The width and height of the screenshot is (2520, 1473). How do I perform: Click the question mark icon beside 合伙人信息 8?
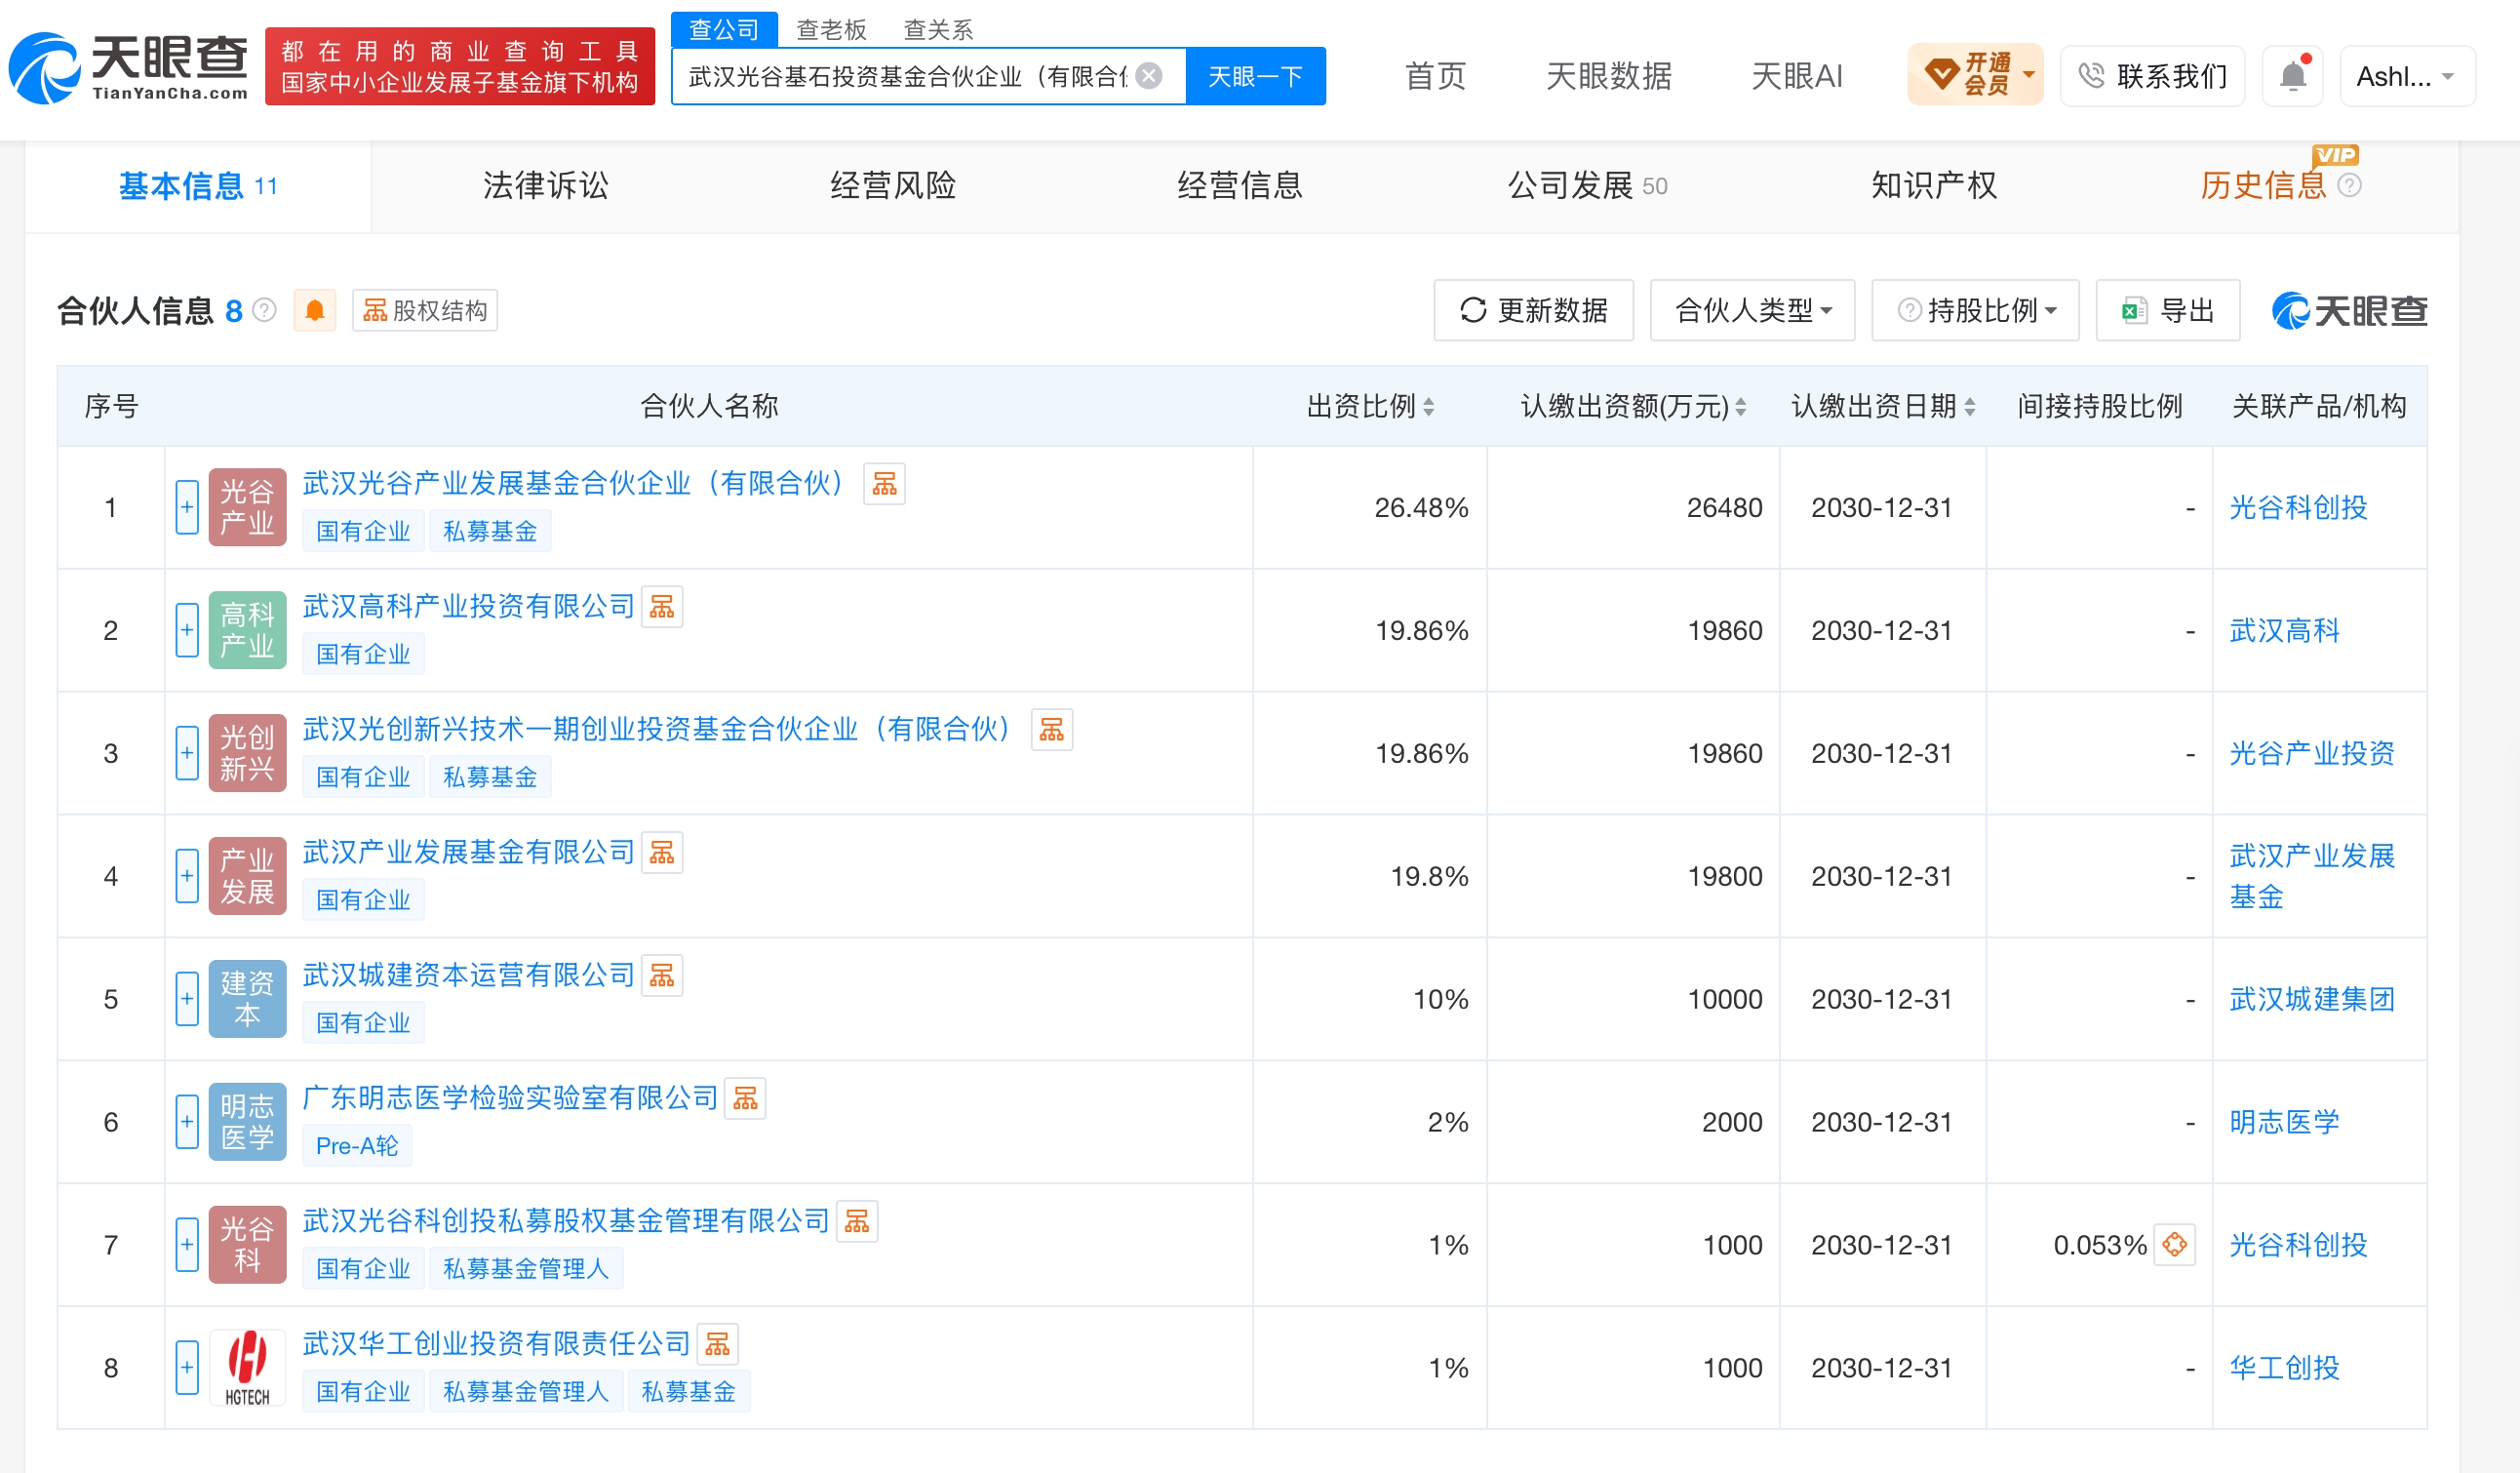coord(264,311)
